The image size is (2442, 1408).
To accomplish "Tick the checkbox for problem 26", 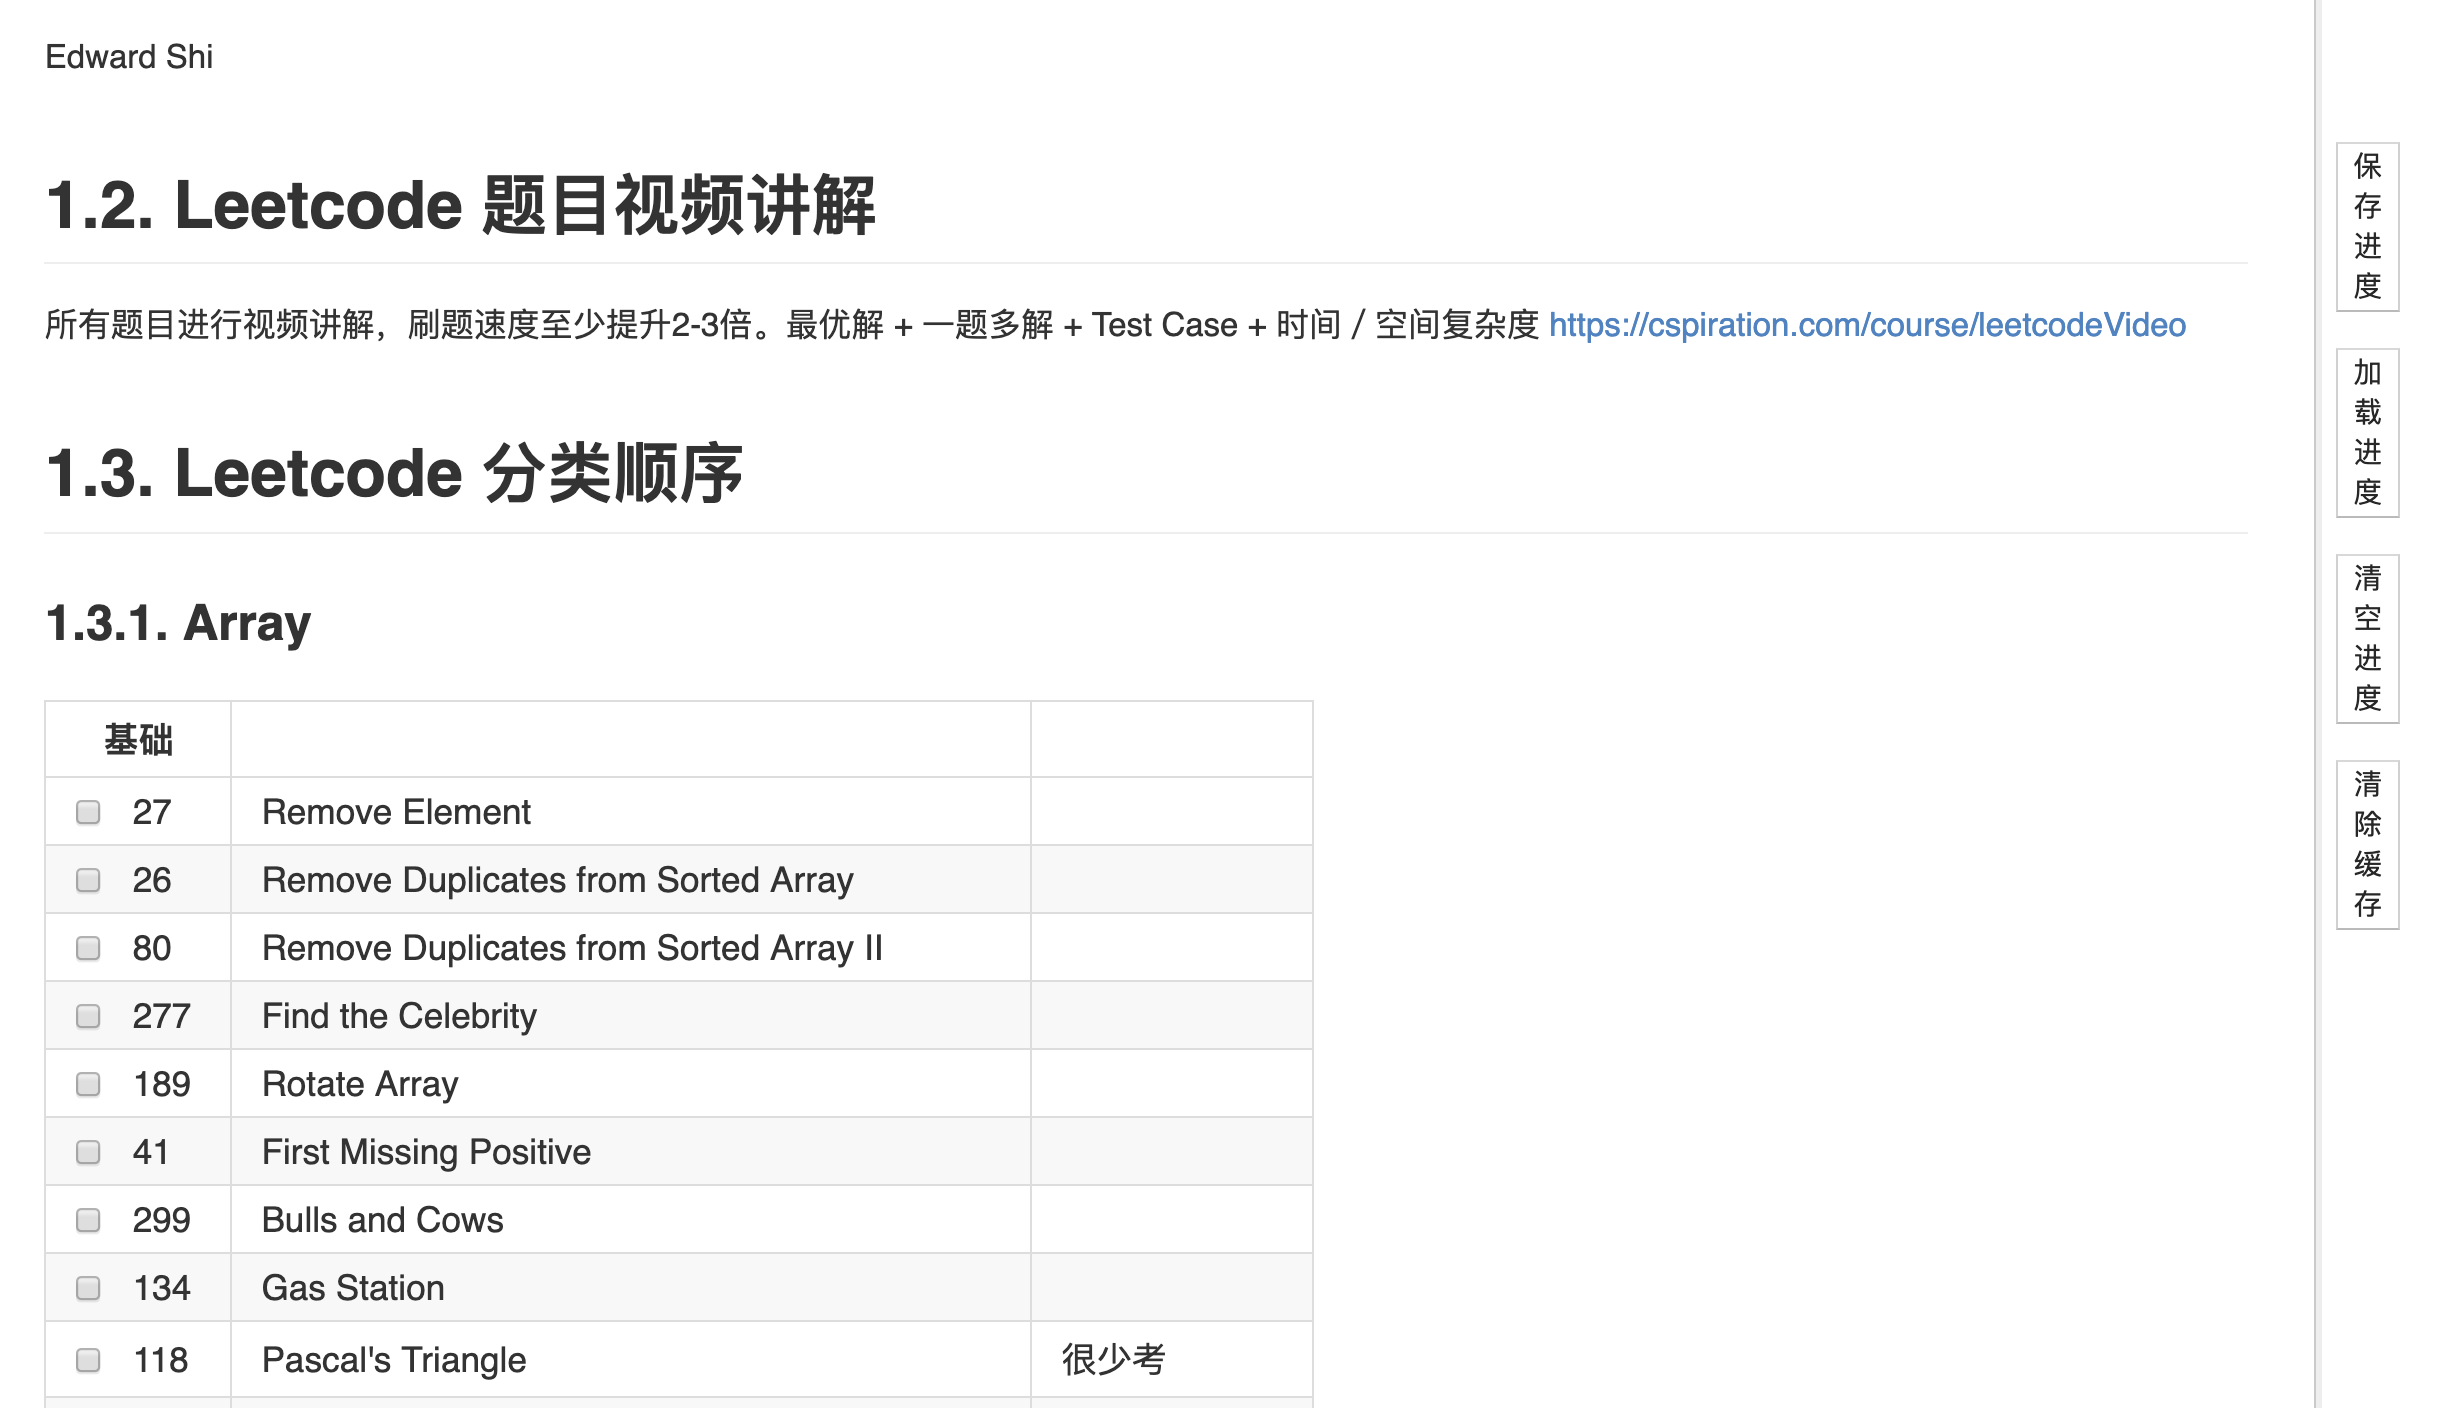I will (x=88, y=880).
